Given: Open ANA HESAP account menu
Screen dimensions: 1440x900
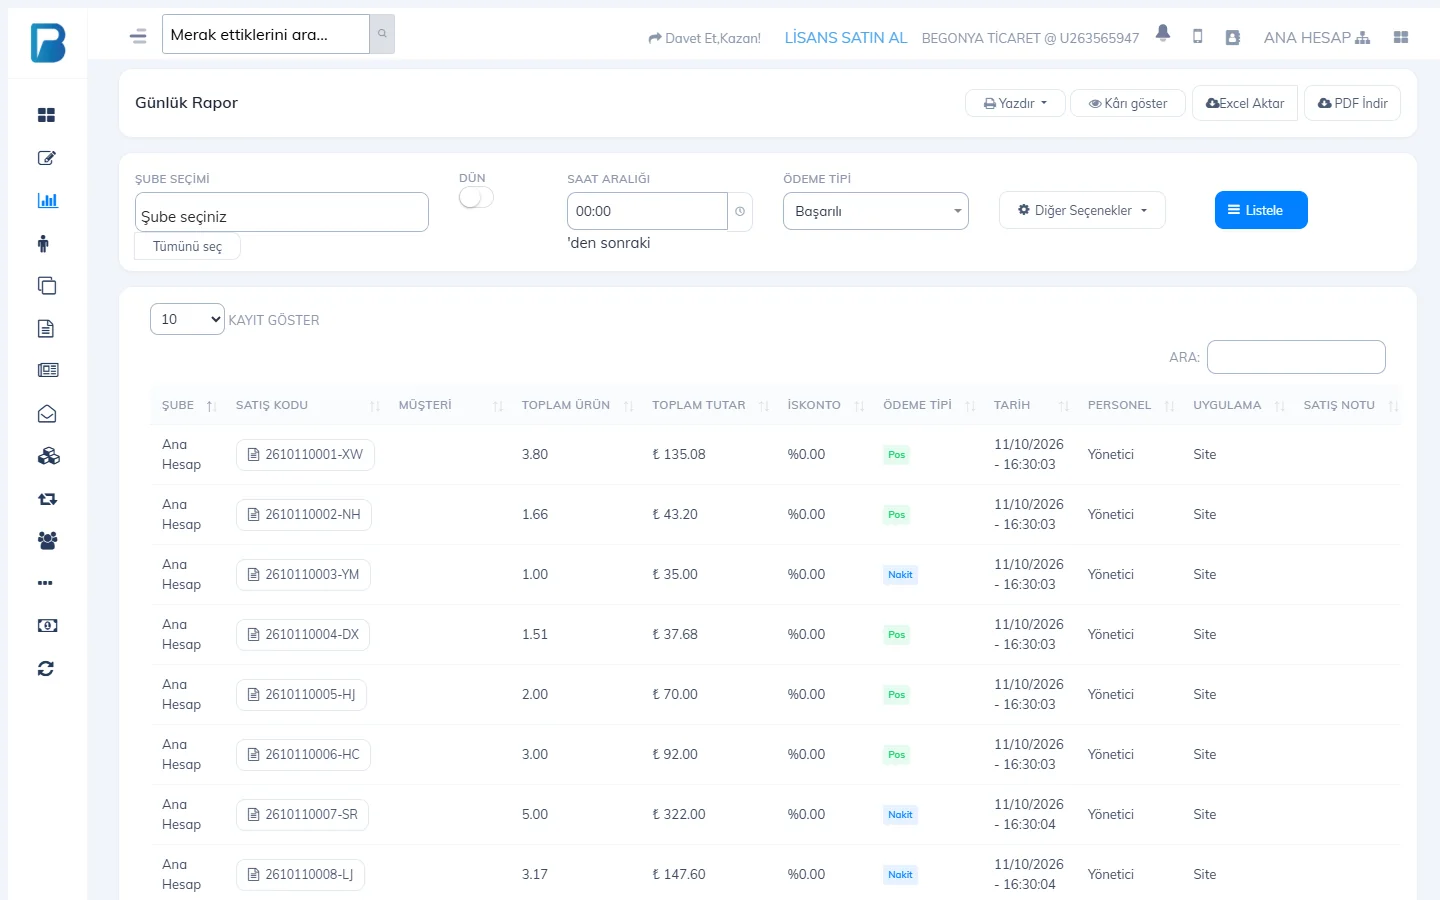Looking at the screenshot, I should [x=1317, y=38].
